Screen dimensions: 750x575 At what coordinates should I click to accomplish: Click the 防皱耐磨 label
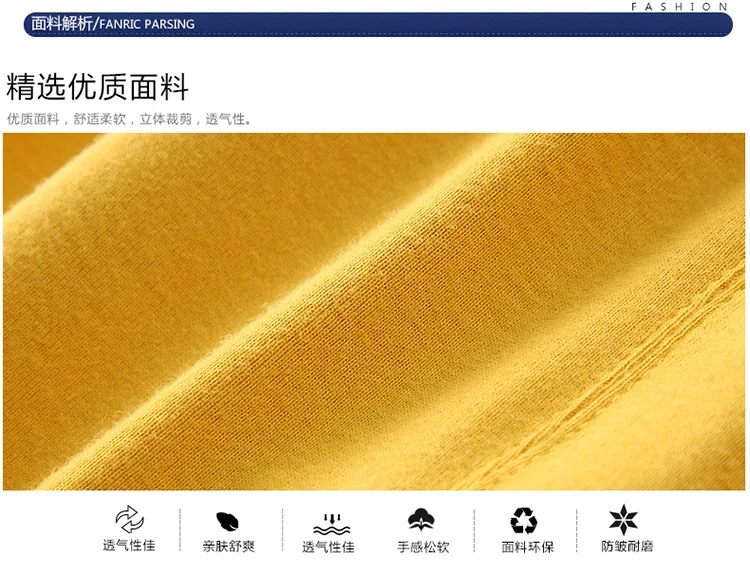click(x=627, y=546)
